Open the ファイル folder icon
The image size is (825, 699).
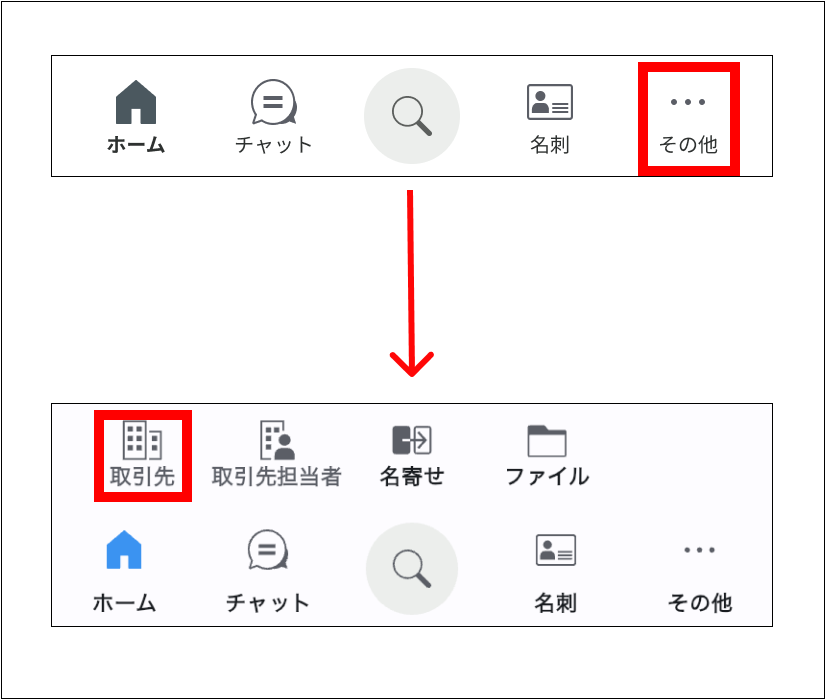(547, 441)
